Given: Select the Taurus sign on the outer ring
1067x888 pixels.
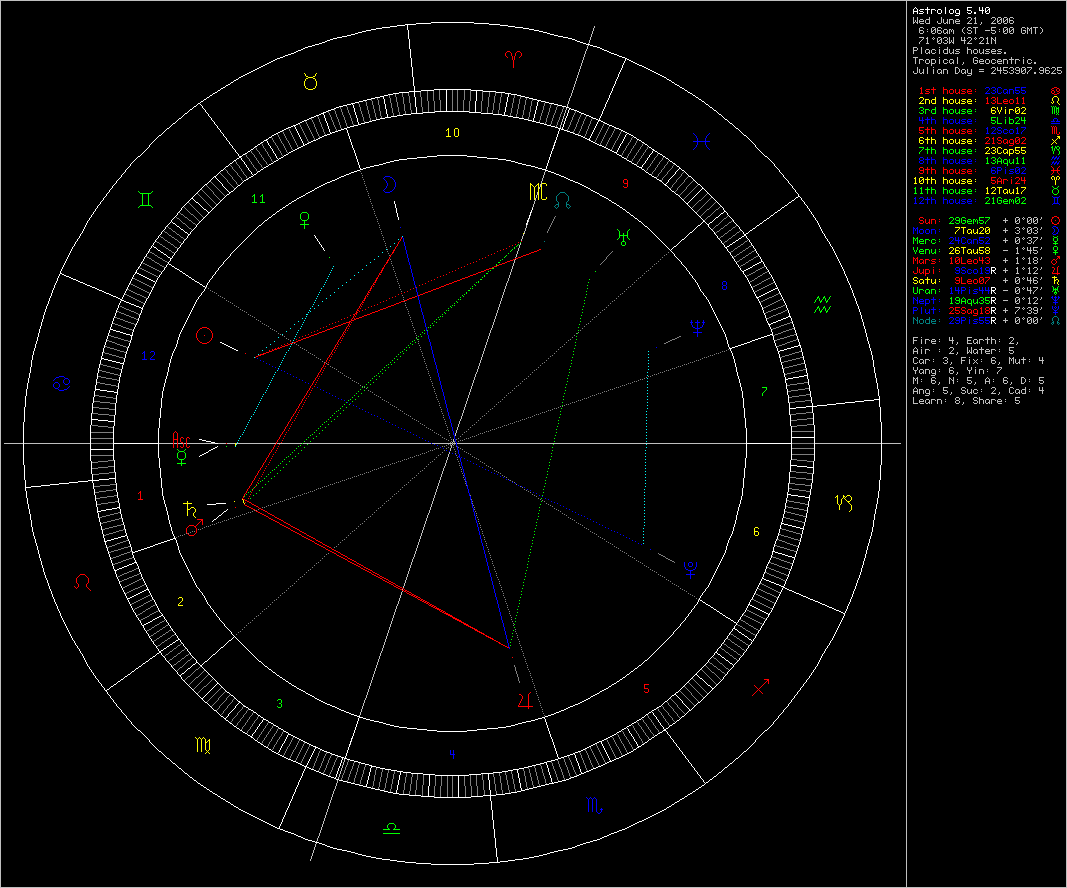Looking at the screenshot, I should click(310, 83).
